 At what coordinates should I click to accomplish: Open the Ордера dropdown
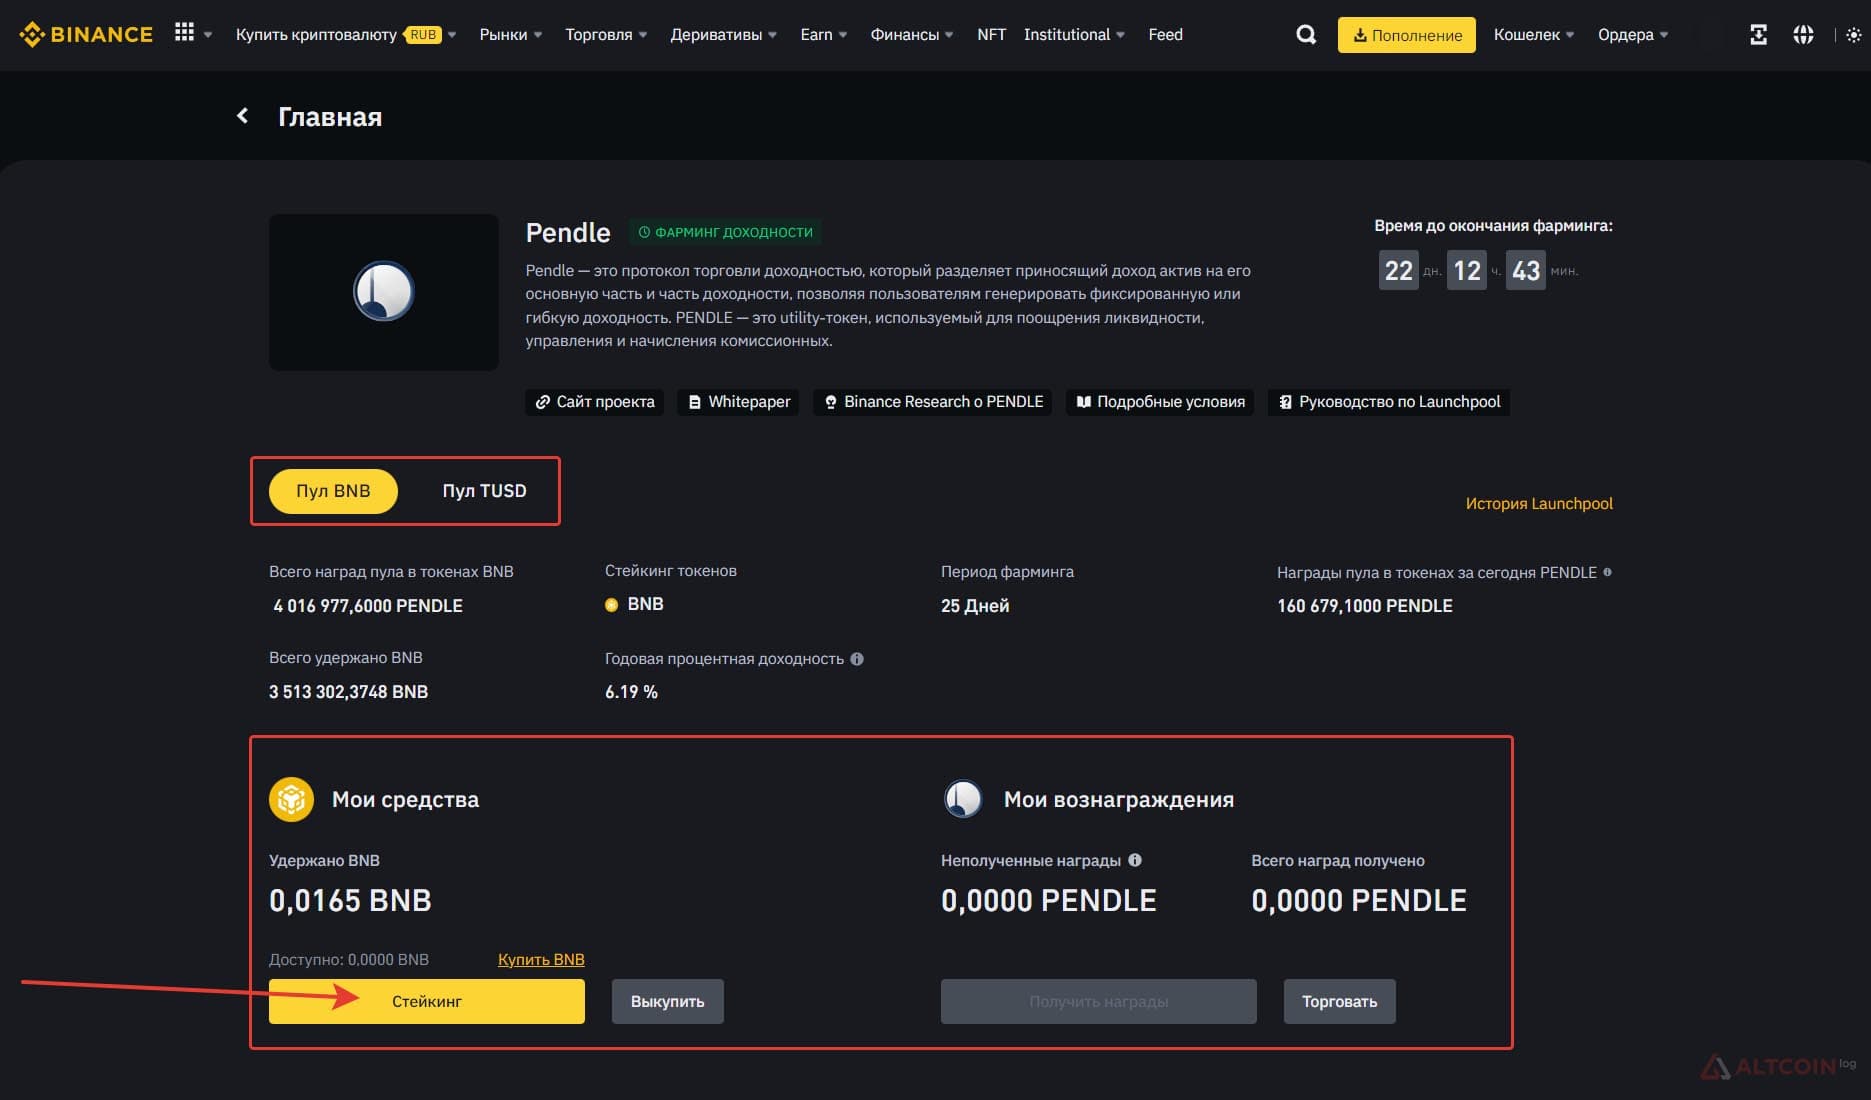[x=1632, y=35]
